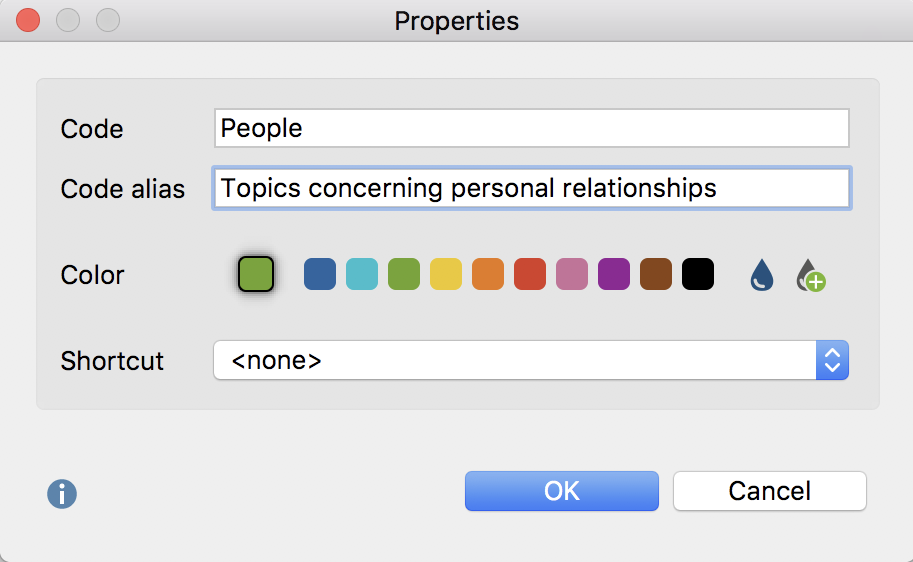Pick the brown color swatch
This screenshot has width=913, height=562.
point(656,274)
